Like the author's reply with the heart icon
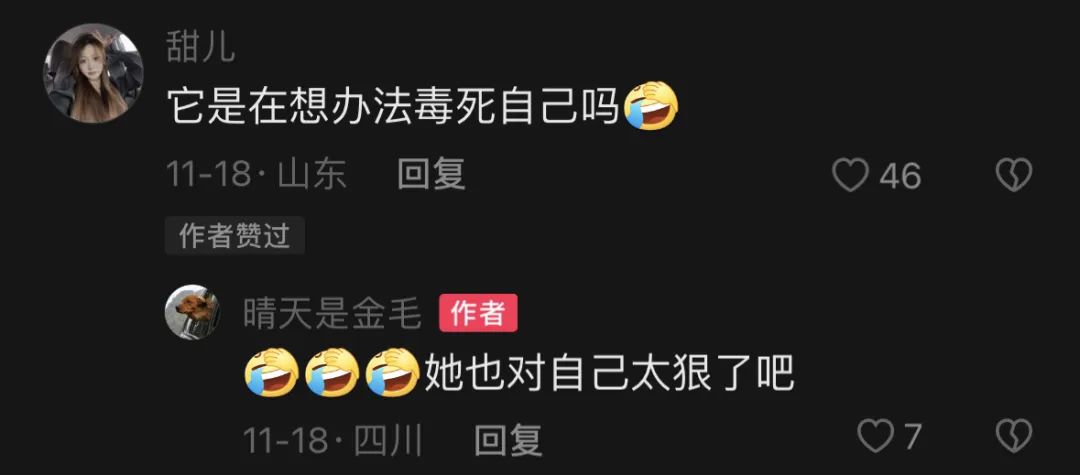The width and height of the screenshot is (1080, 475). (x=875, y=436)
